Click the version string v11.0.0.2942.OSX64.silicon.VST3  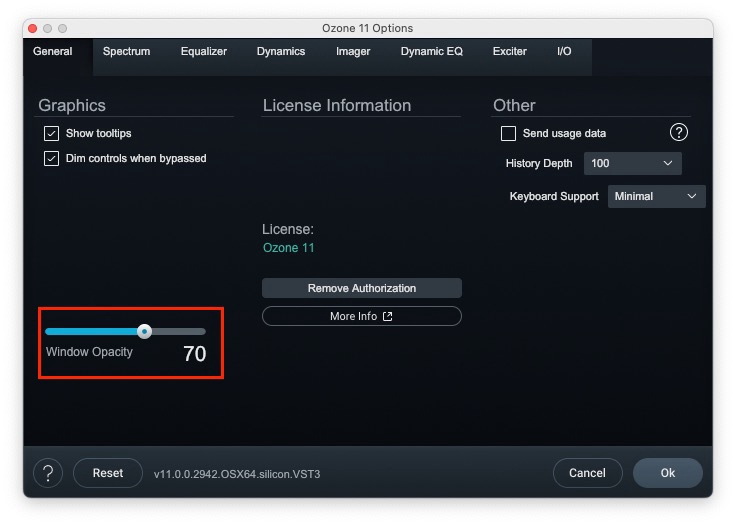tap(237, 474)
